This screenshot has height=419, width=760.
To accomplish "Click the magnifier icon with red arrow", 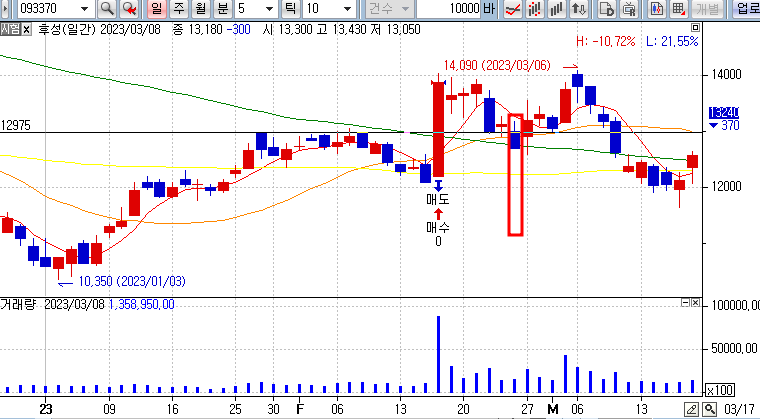I will tap(128, 9).
